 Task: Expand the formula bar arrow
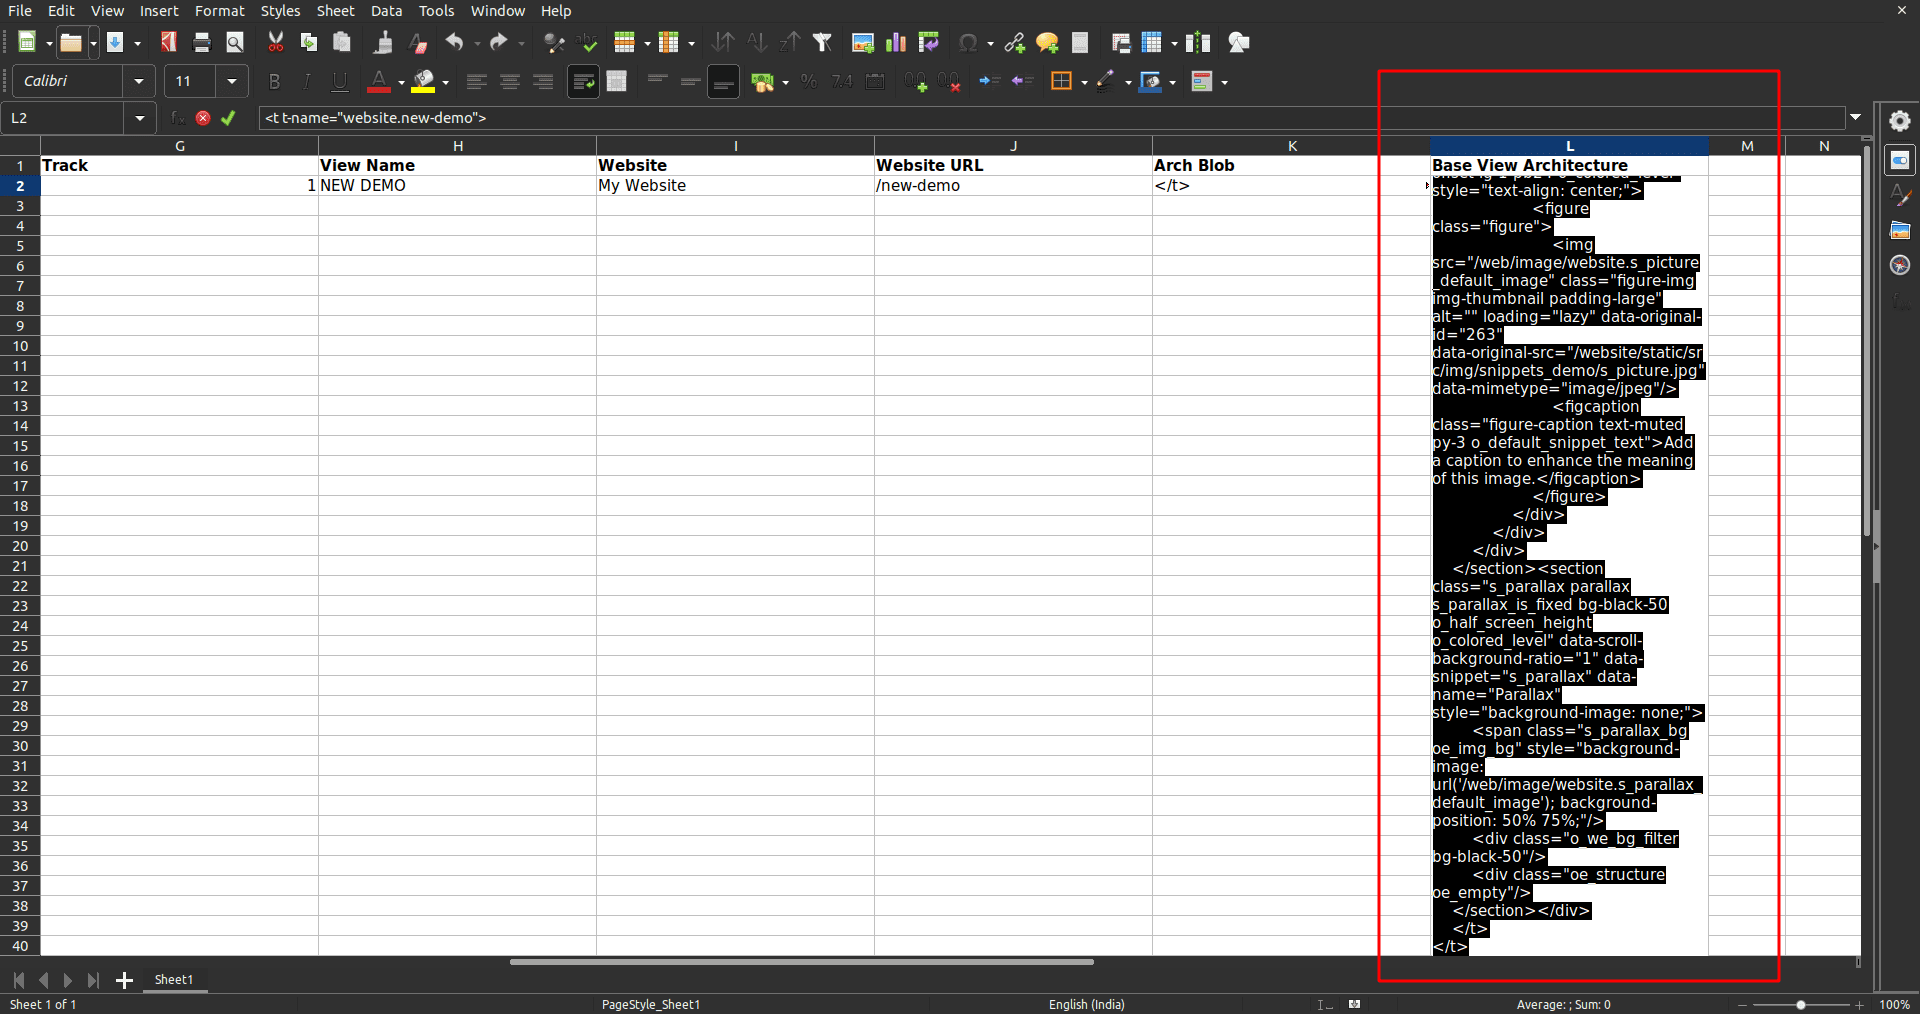pyautogui.click(x=1856, y=117)
